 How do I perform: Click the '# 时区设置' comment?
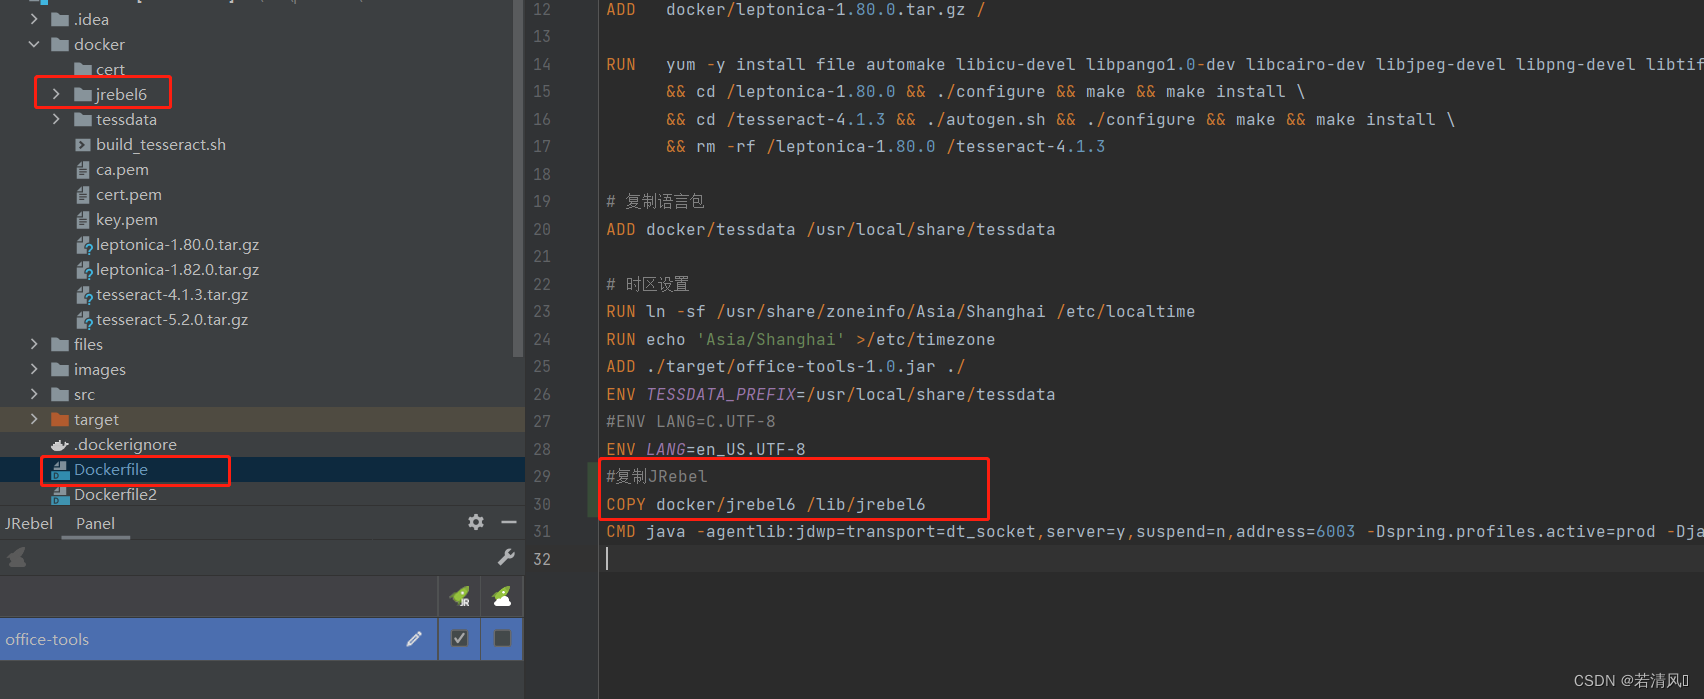(x=648, y=285)
